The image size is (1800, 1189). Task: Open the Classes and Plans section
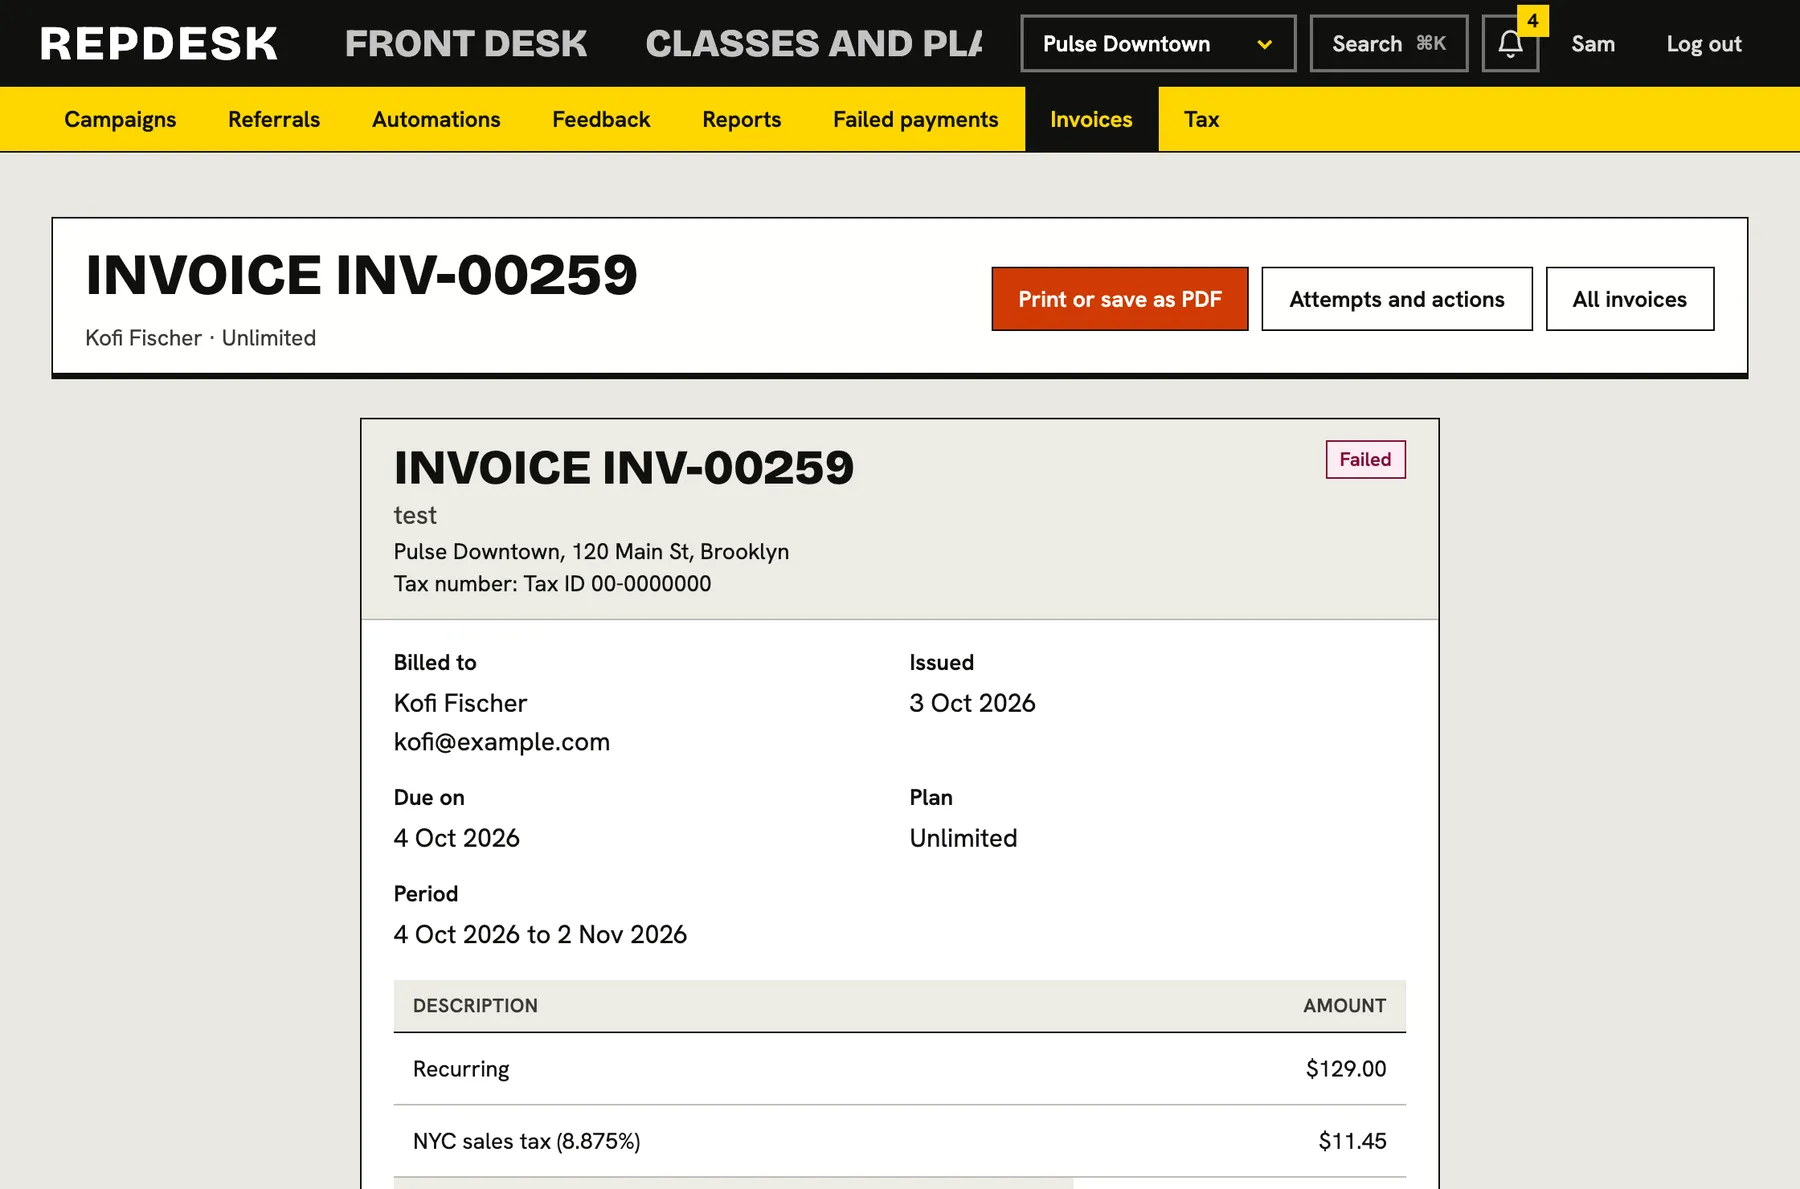click(814, 44)
